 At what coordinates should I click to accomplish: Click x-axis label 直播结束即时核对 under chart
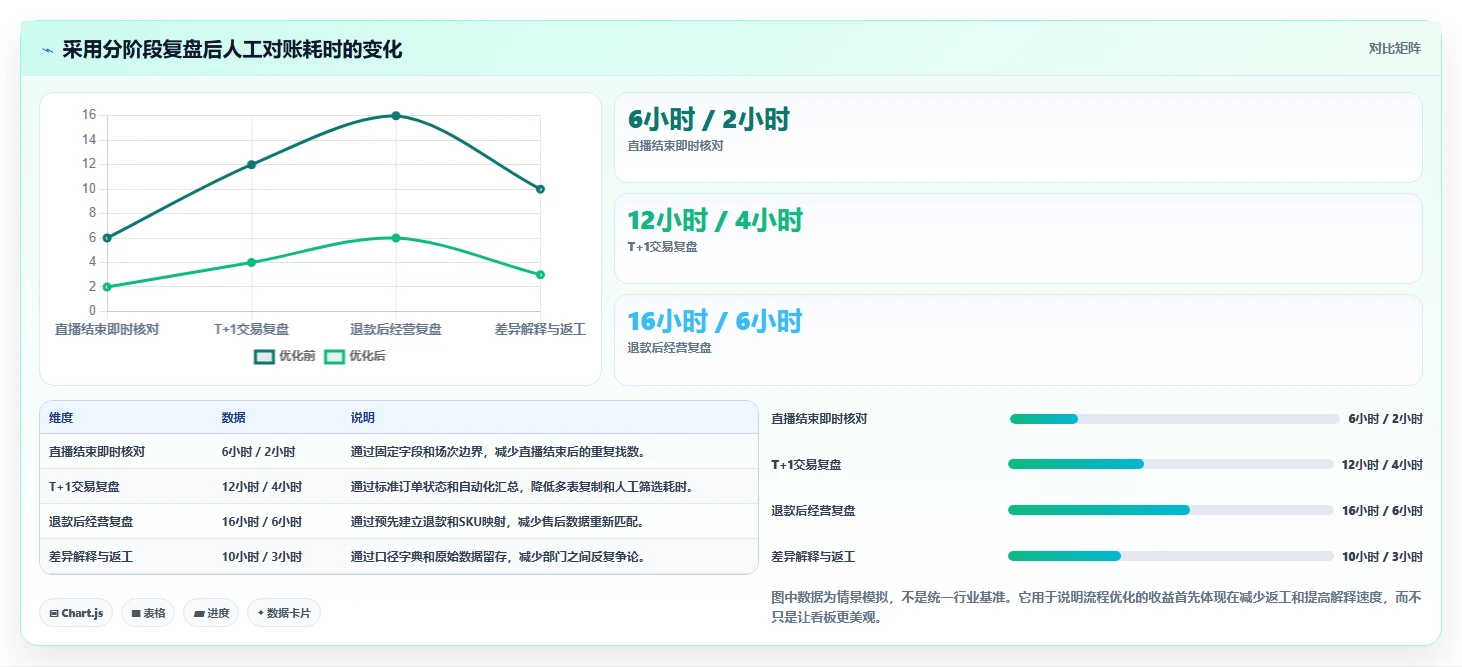(107, 329)
